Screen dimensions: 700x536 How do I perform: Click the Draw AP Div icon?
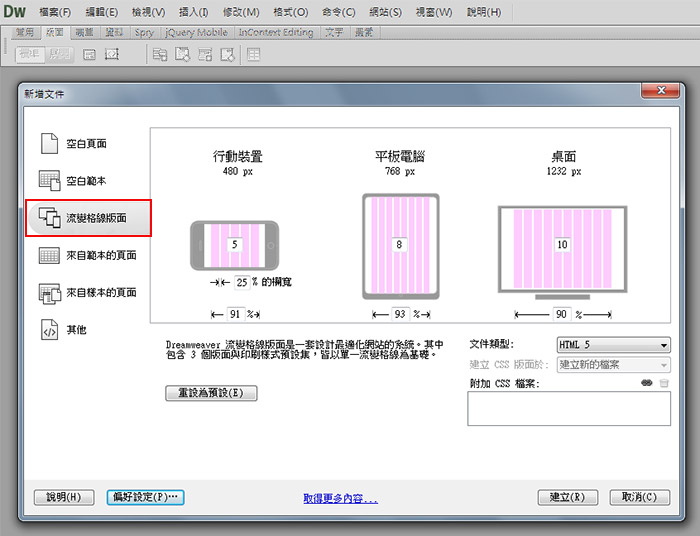112,54
